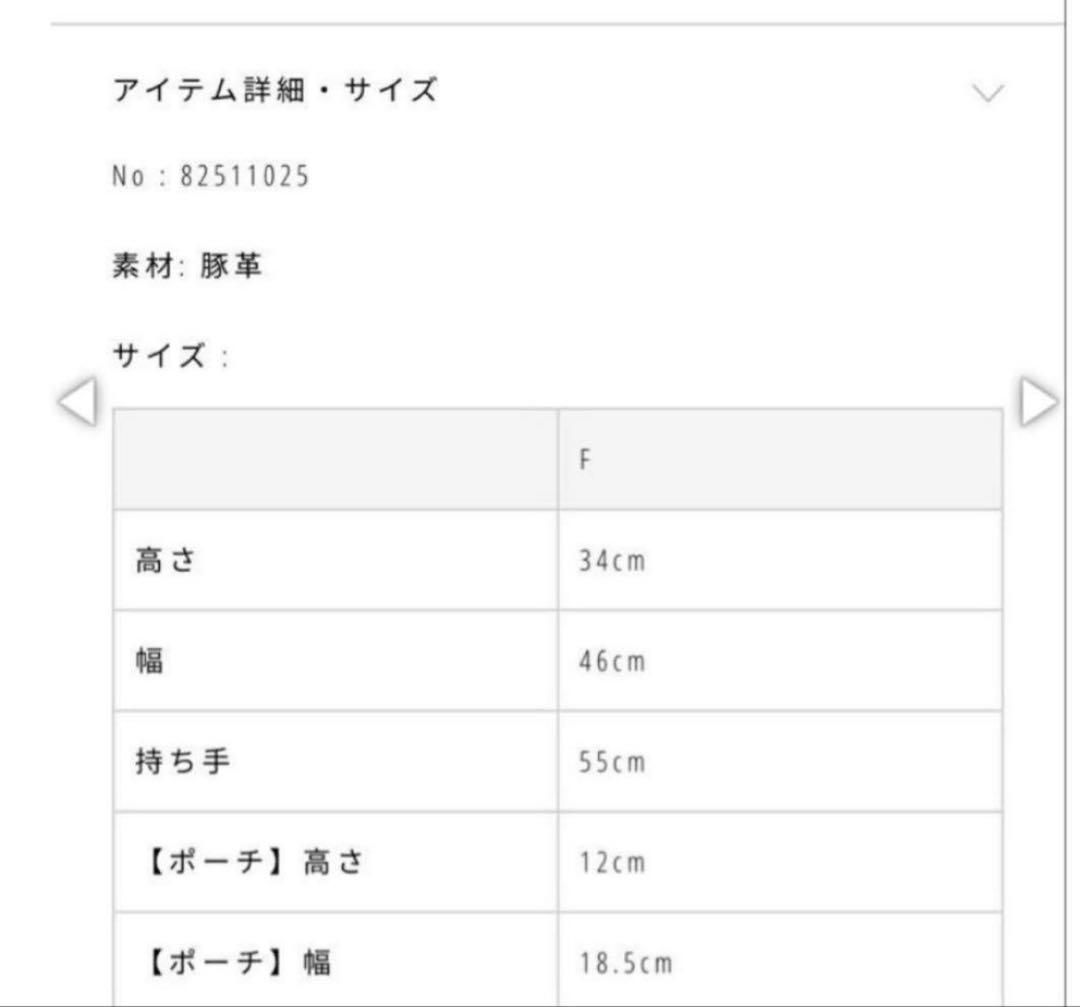The height and width of the screenshot is (1007, 1080).
Task: Click the 46cm width value
Action: tap(612, 662)
